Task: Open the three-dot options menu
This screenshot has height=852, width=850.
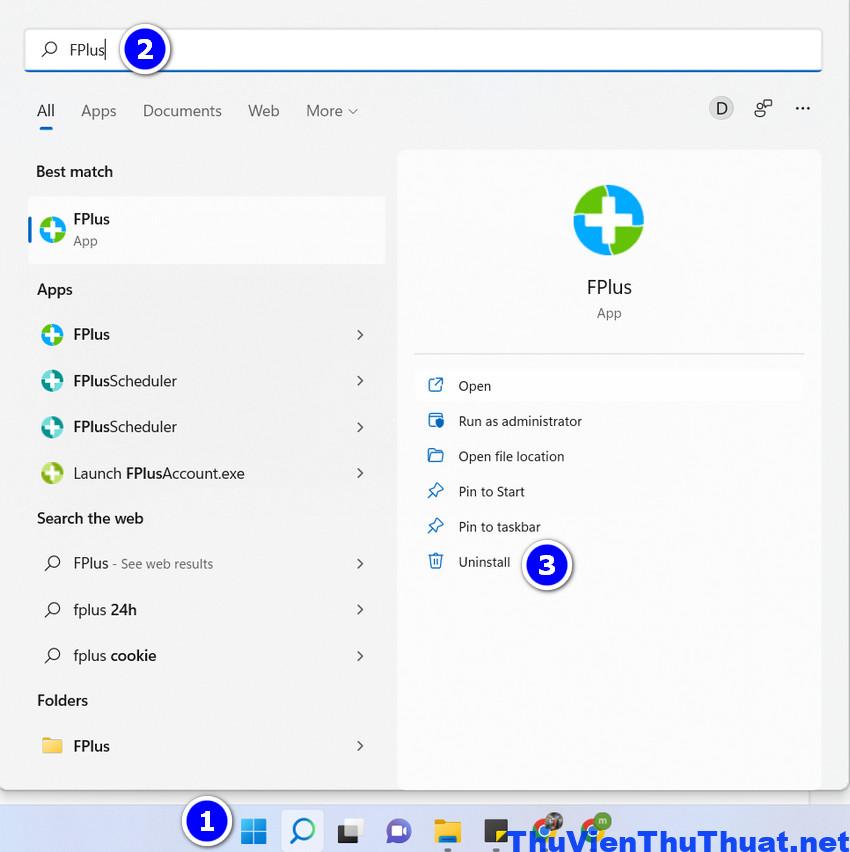Action: point(802,109)
